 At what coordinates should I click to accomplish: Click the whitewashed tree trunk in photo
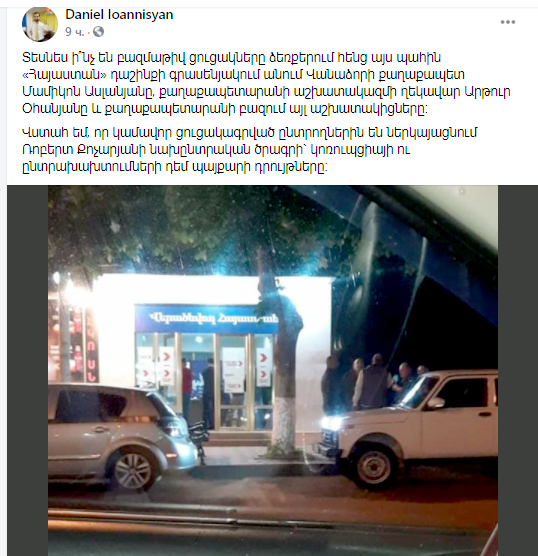click(283, 428)
